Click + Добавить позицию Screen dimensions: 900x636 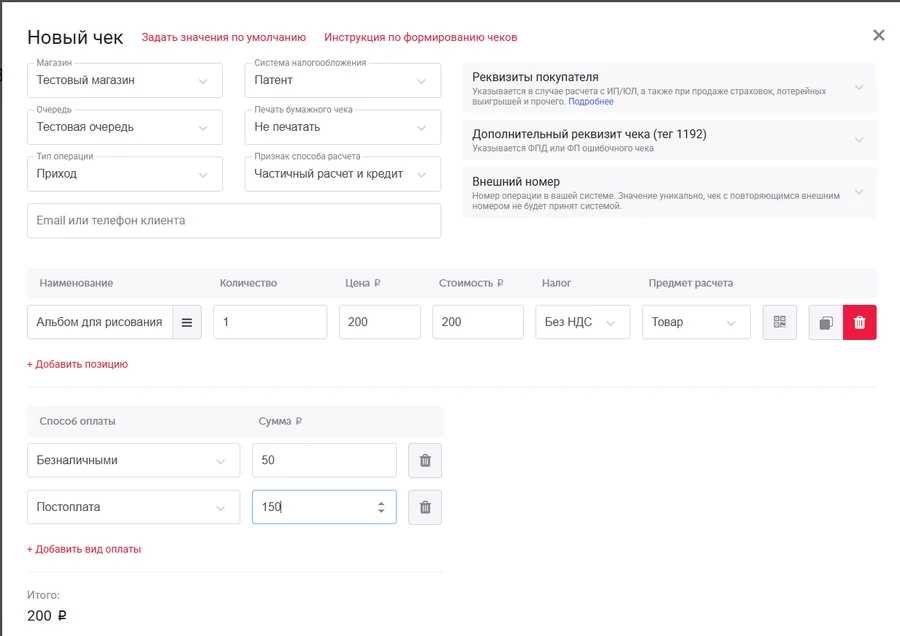pos(77,364)
